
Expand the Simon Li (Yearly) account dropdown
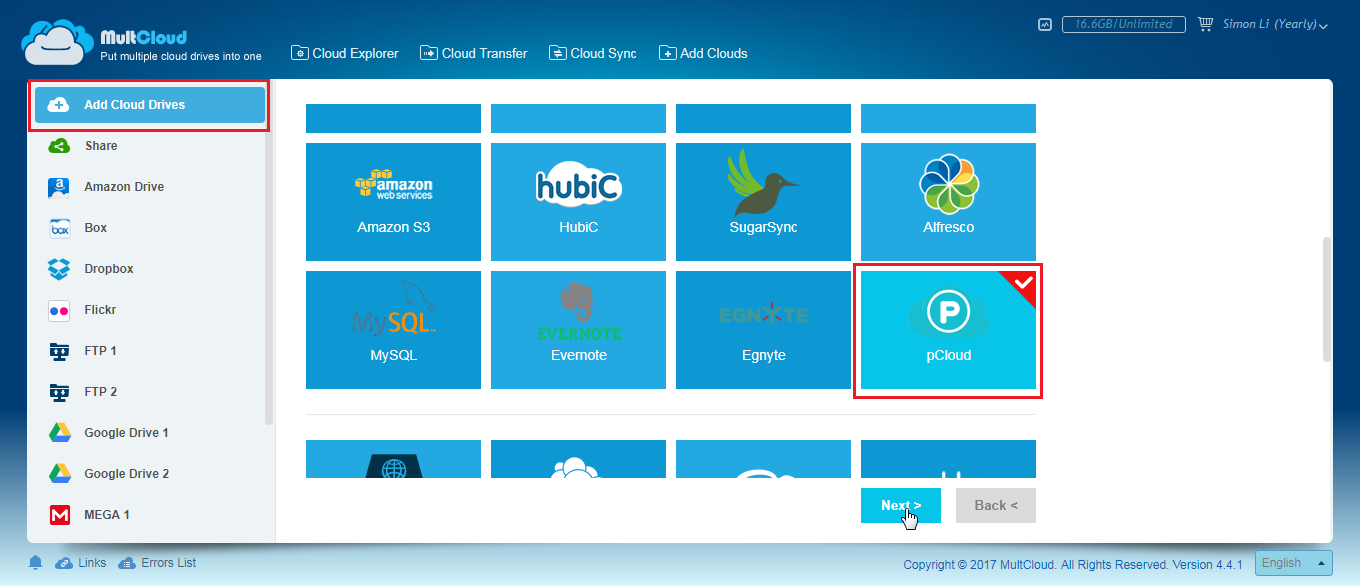pyautogui.click(x=1276, y=25)
